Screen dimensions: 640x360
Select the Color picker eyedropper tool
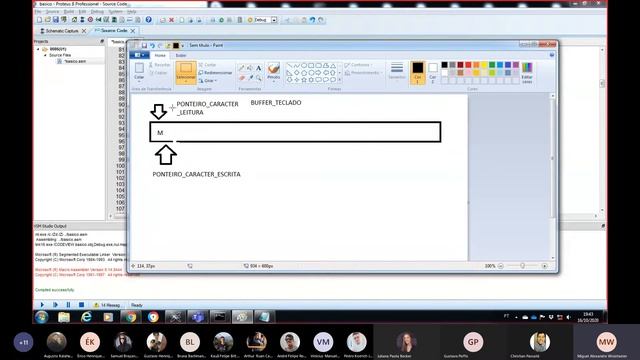point(250,77)
